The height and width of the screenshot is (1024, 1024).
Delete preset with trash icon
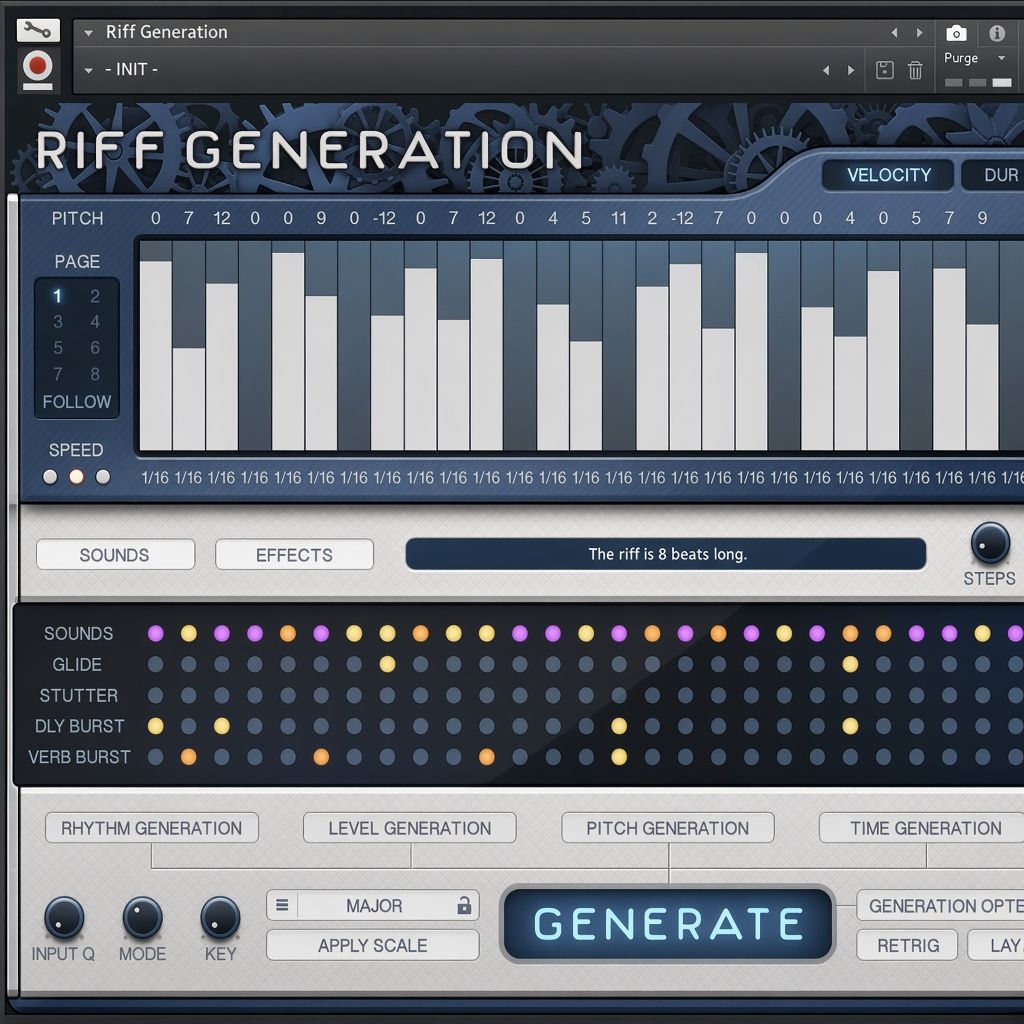pos(915,70)
